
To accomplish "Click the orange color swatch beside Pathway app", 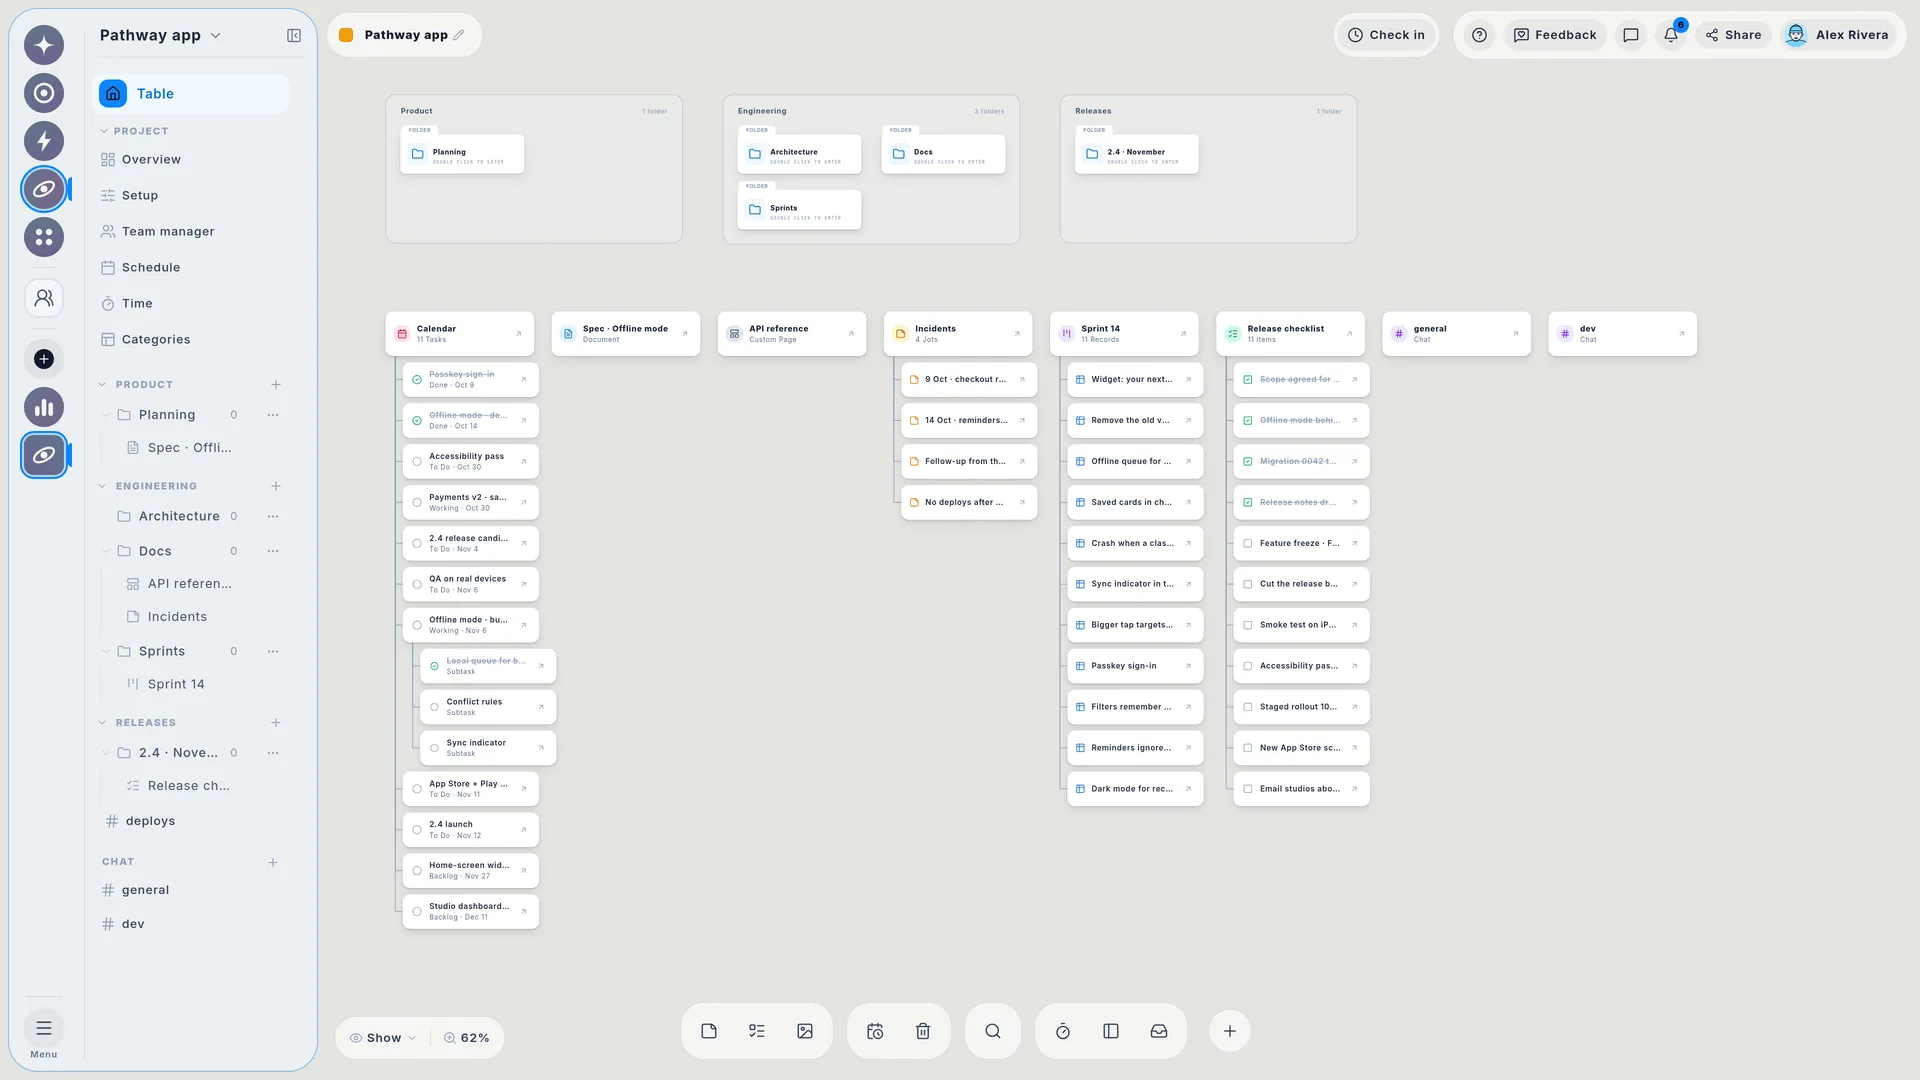I will (346, 35).
